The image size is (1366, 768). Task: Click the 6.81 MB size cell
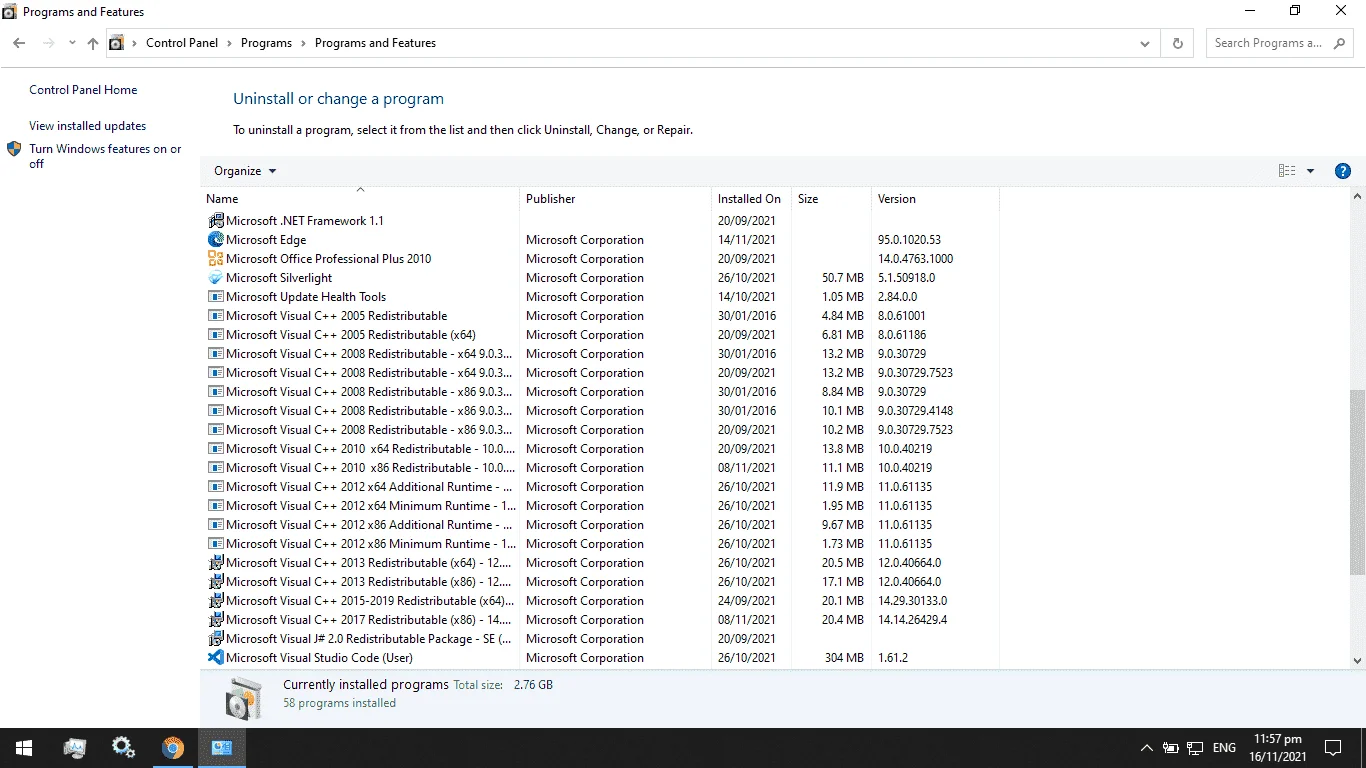pos(843,335)
